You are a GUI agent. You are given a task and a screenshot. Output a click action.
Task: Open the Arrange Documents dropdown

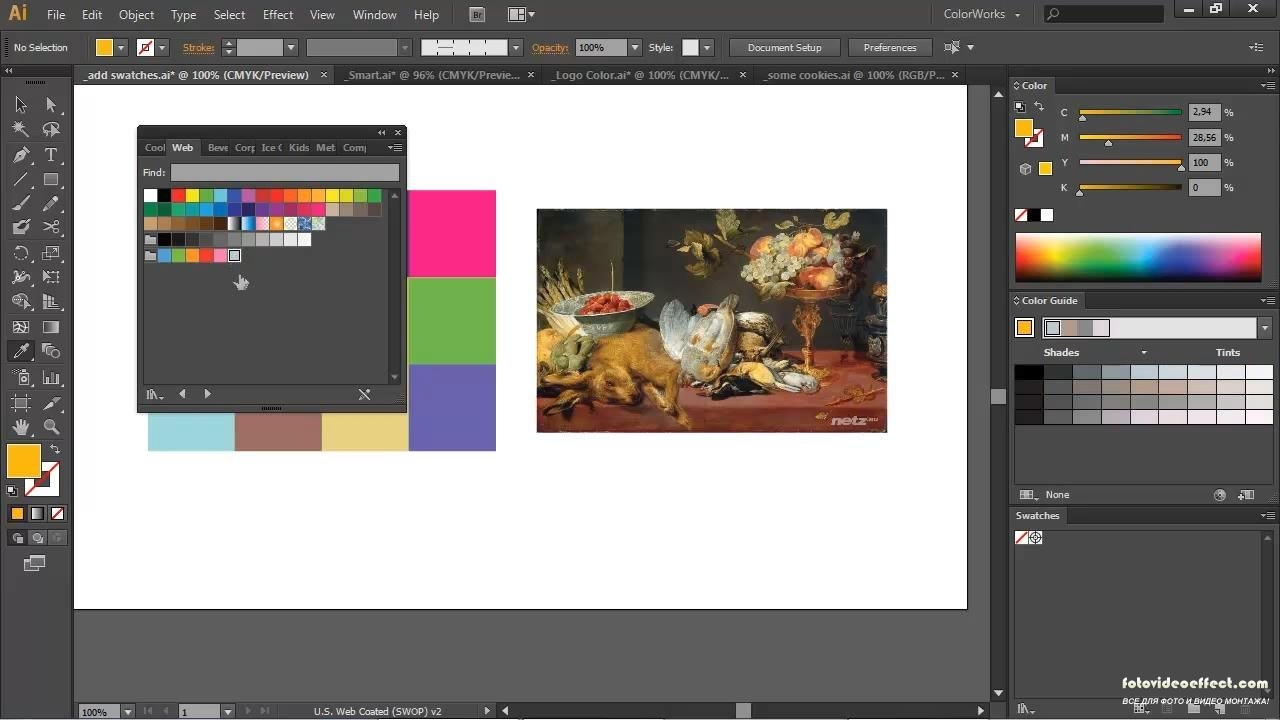[521, 15]
